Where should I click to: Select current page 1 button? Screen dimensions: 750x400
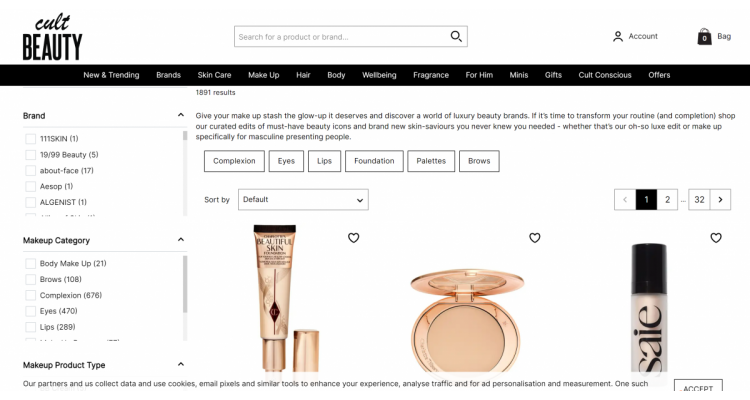646,200
